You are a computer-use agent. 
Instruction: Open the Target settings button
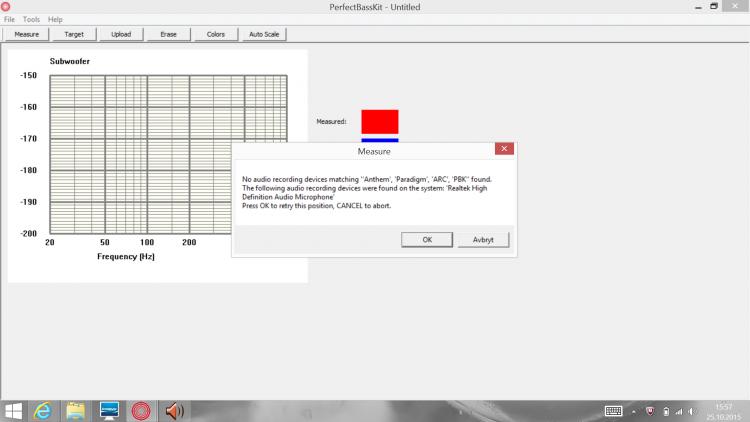74,34
